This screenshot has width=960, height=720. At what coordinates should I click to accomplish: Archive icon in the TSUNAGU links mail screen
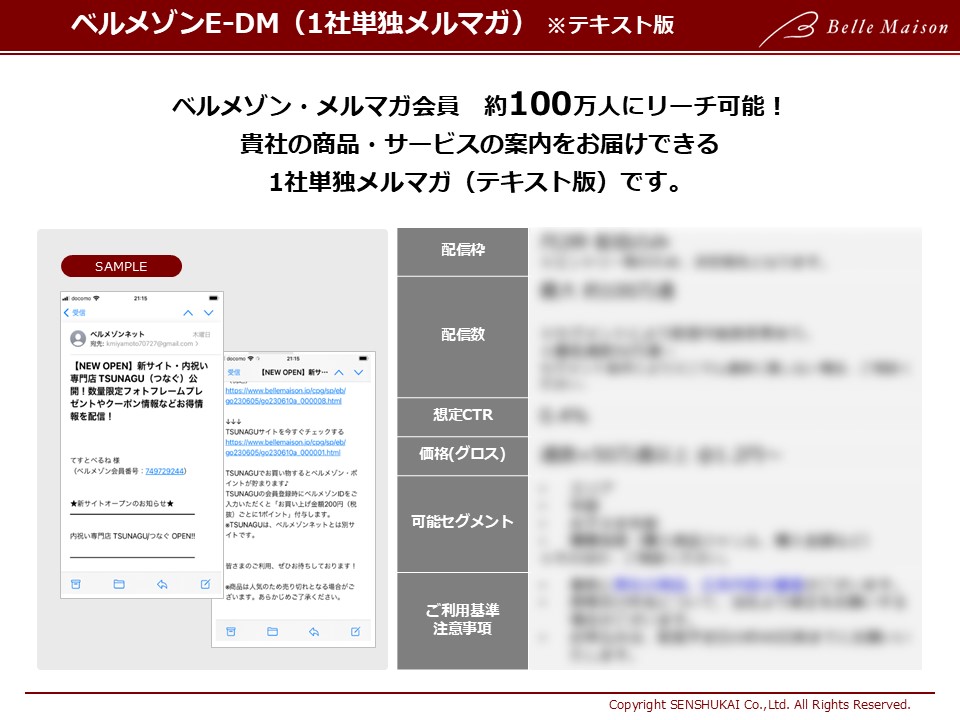click(231, 631)
